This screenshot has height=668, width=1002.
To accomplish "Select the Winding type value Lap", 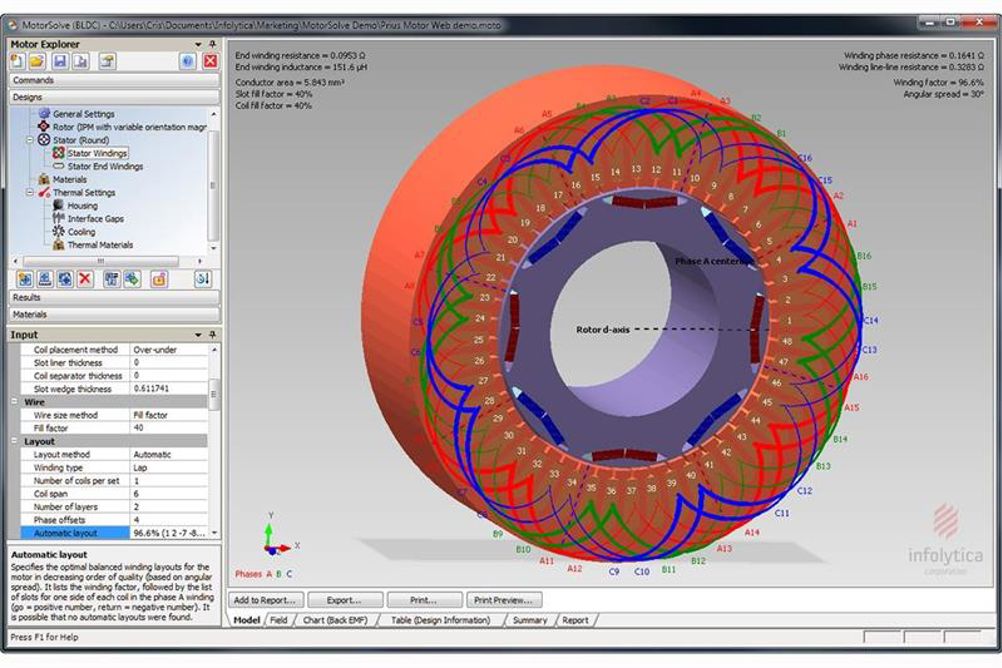I will click(169, 467).
